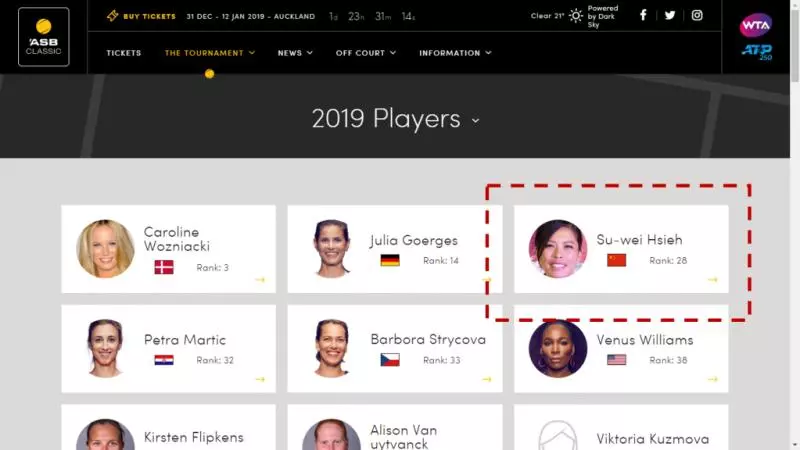Click the Croatian flag for Petra Martic
This screenshot has width=800, height=450.
tap(164, 360)
